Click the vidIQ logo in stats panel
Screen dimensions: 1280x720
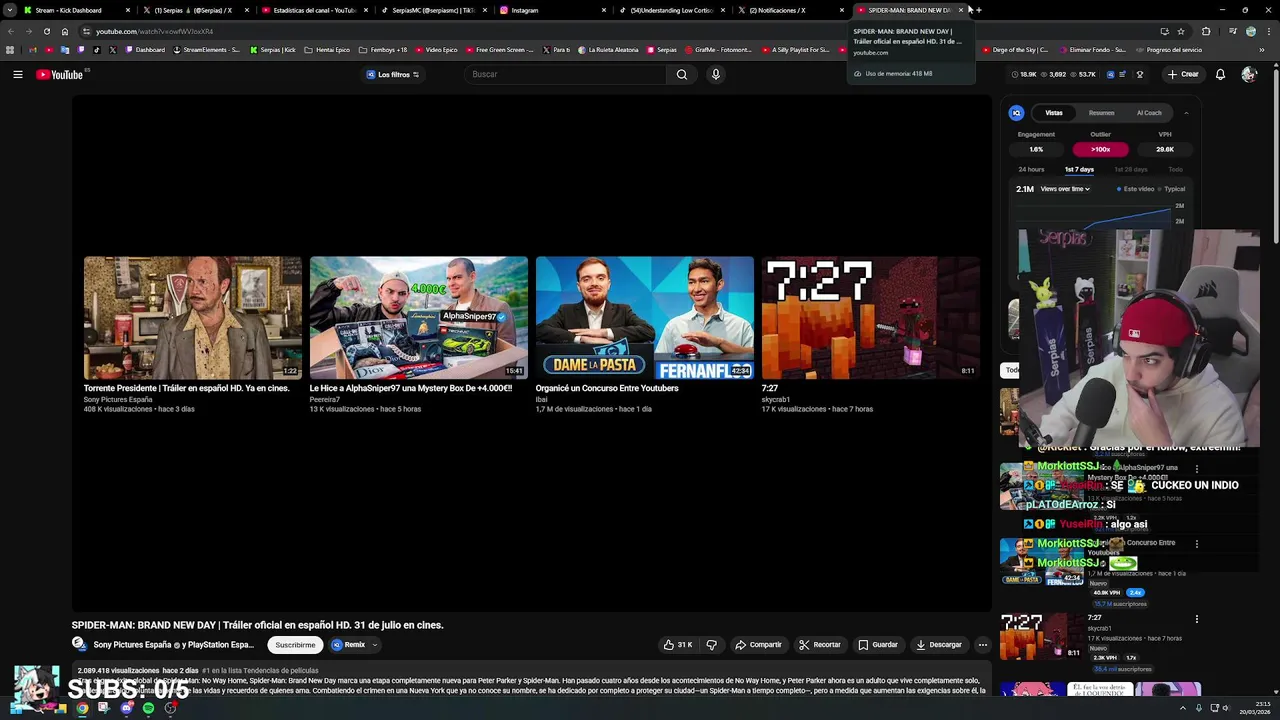1016,113
